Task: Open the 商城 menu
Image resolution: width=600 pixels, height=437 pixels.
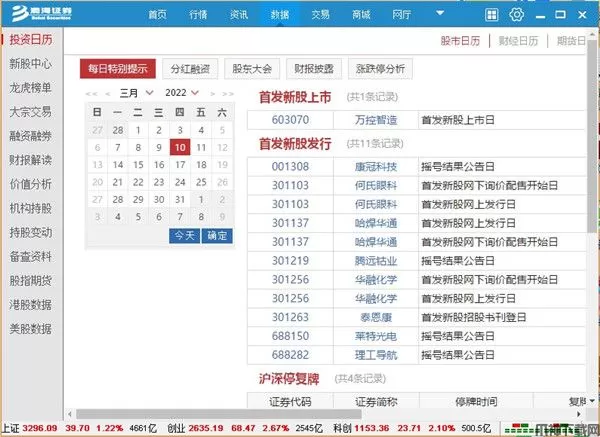Action: (361, 15)
